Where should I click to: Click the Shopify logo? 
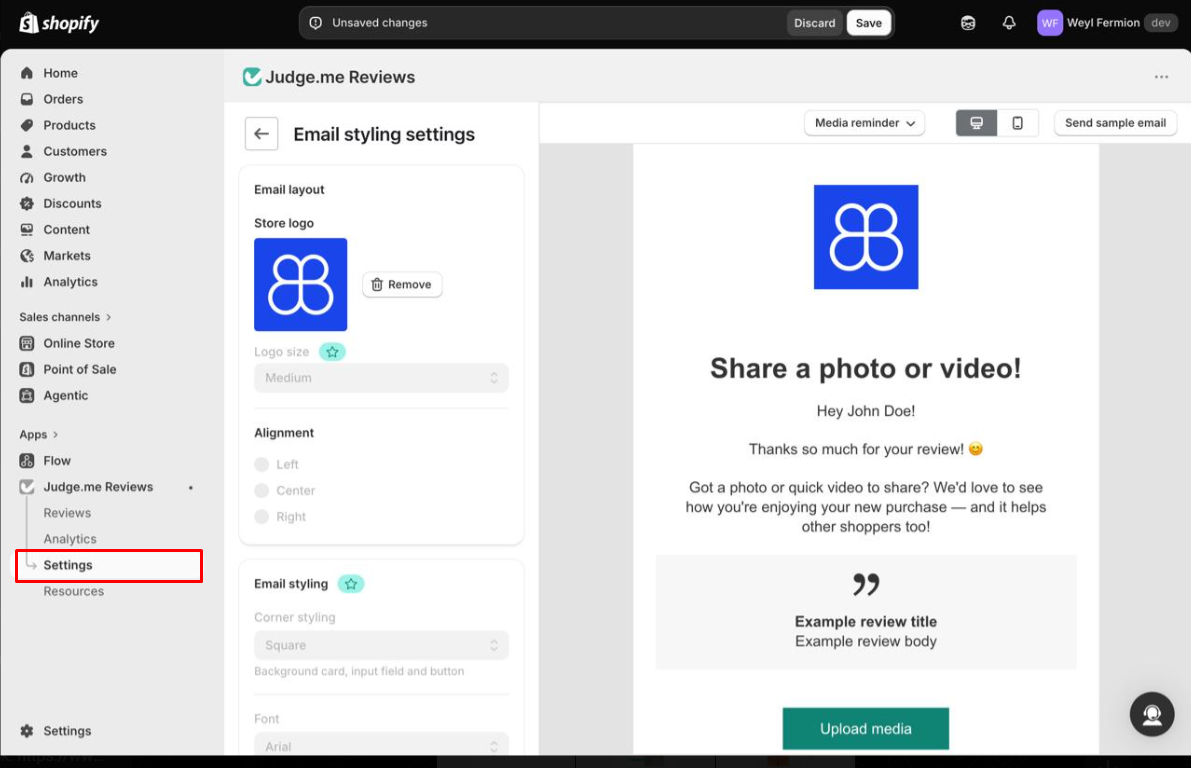[59, 23]
